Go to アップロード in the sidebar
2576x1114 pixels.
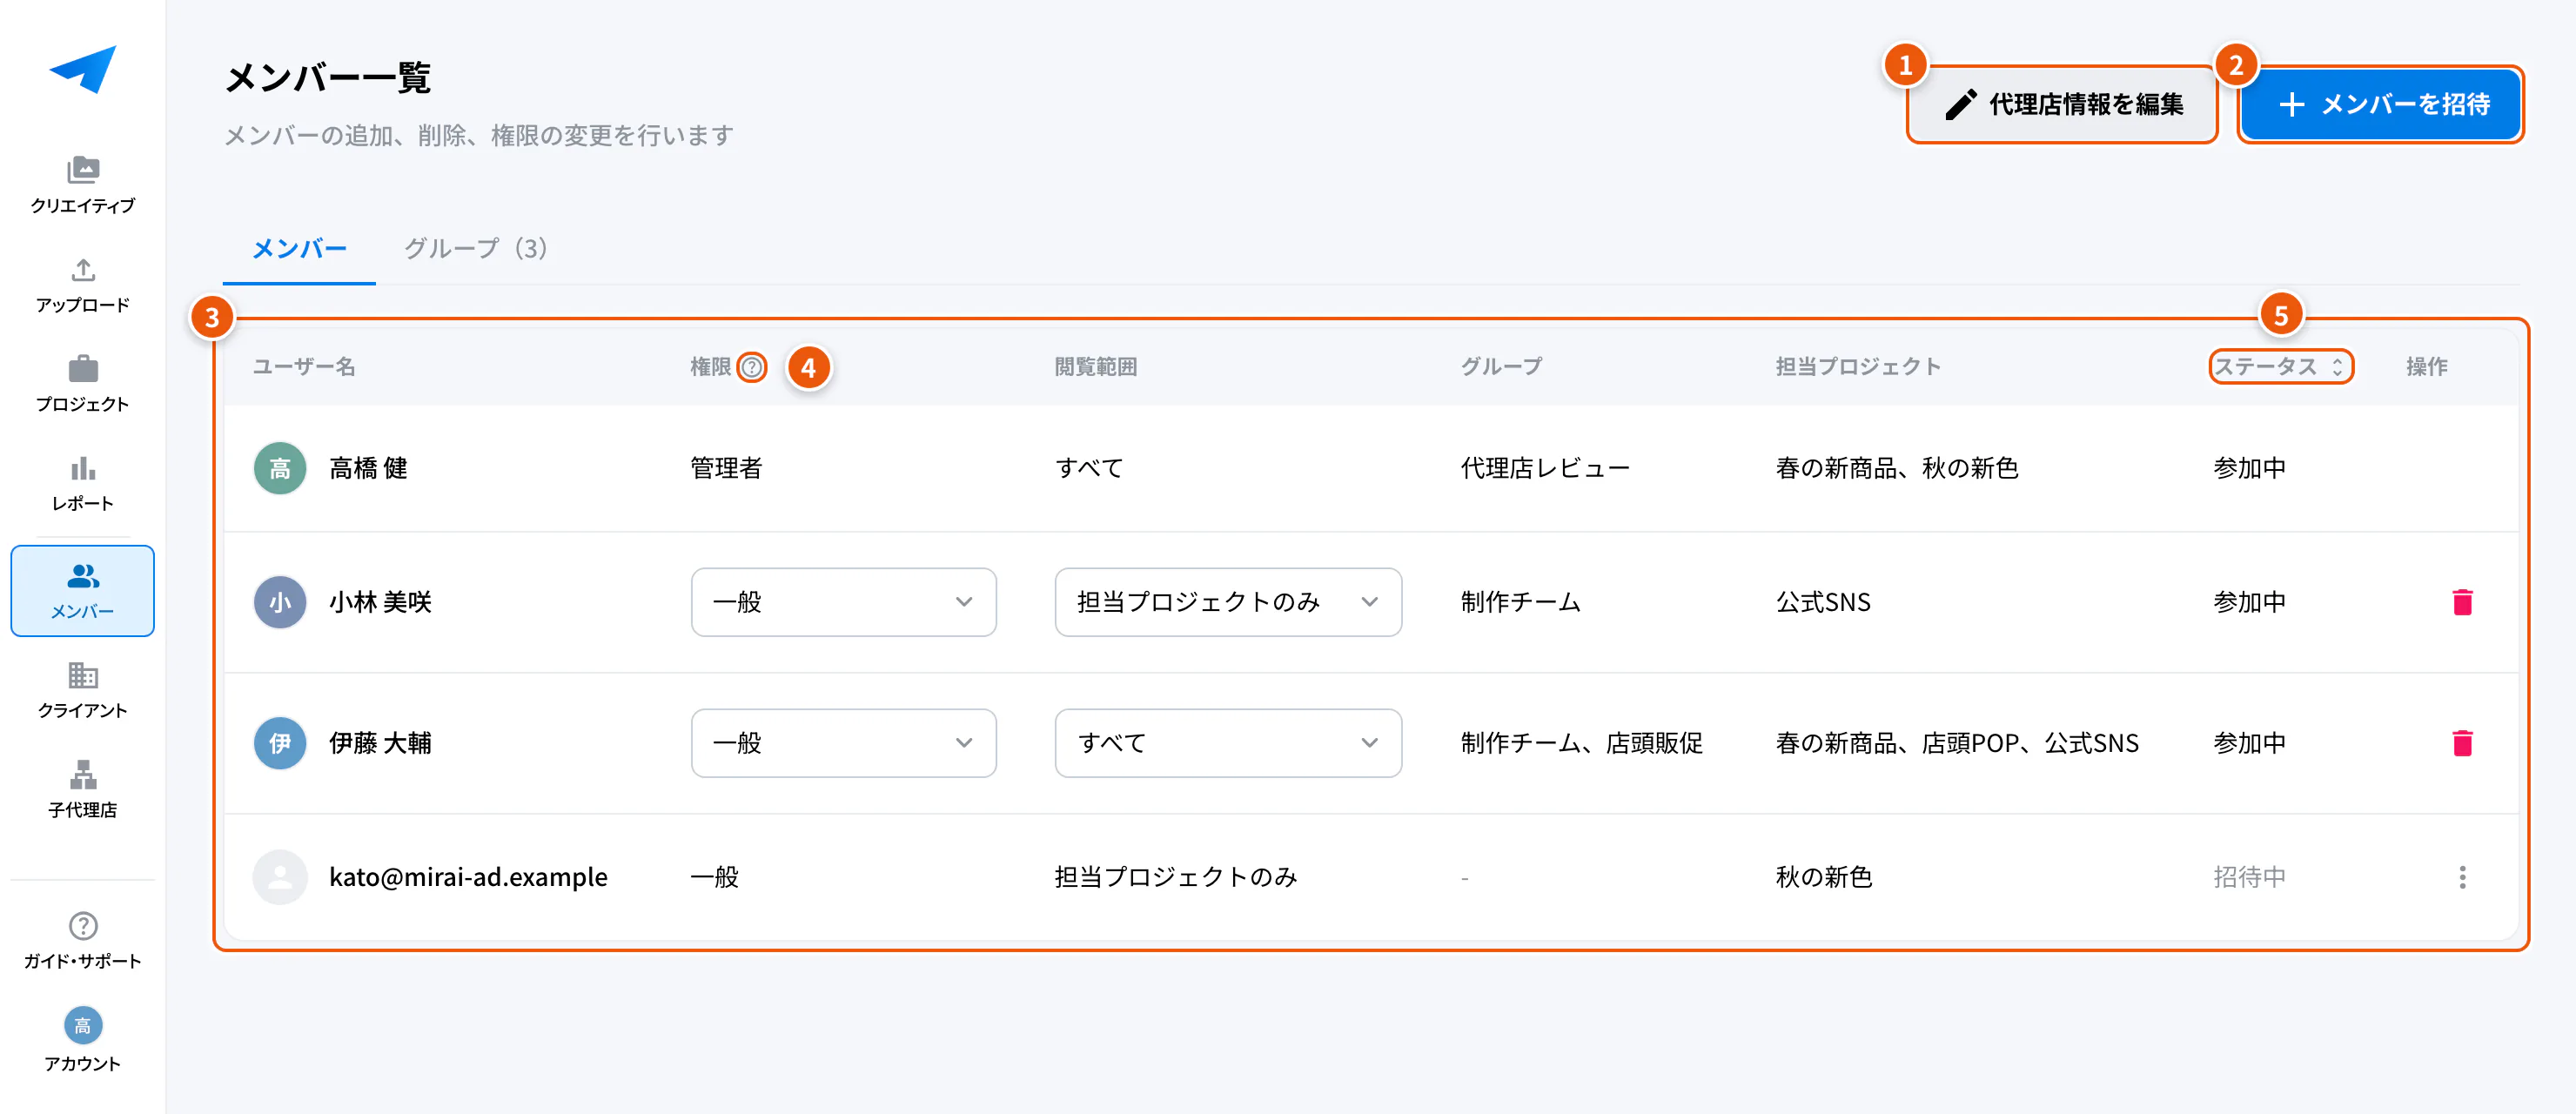(x=83, y=285)
